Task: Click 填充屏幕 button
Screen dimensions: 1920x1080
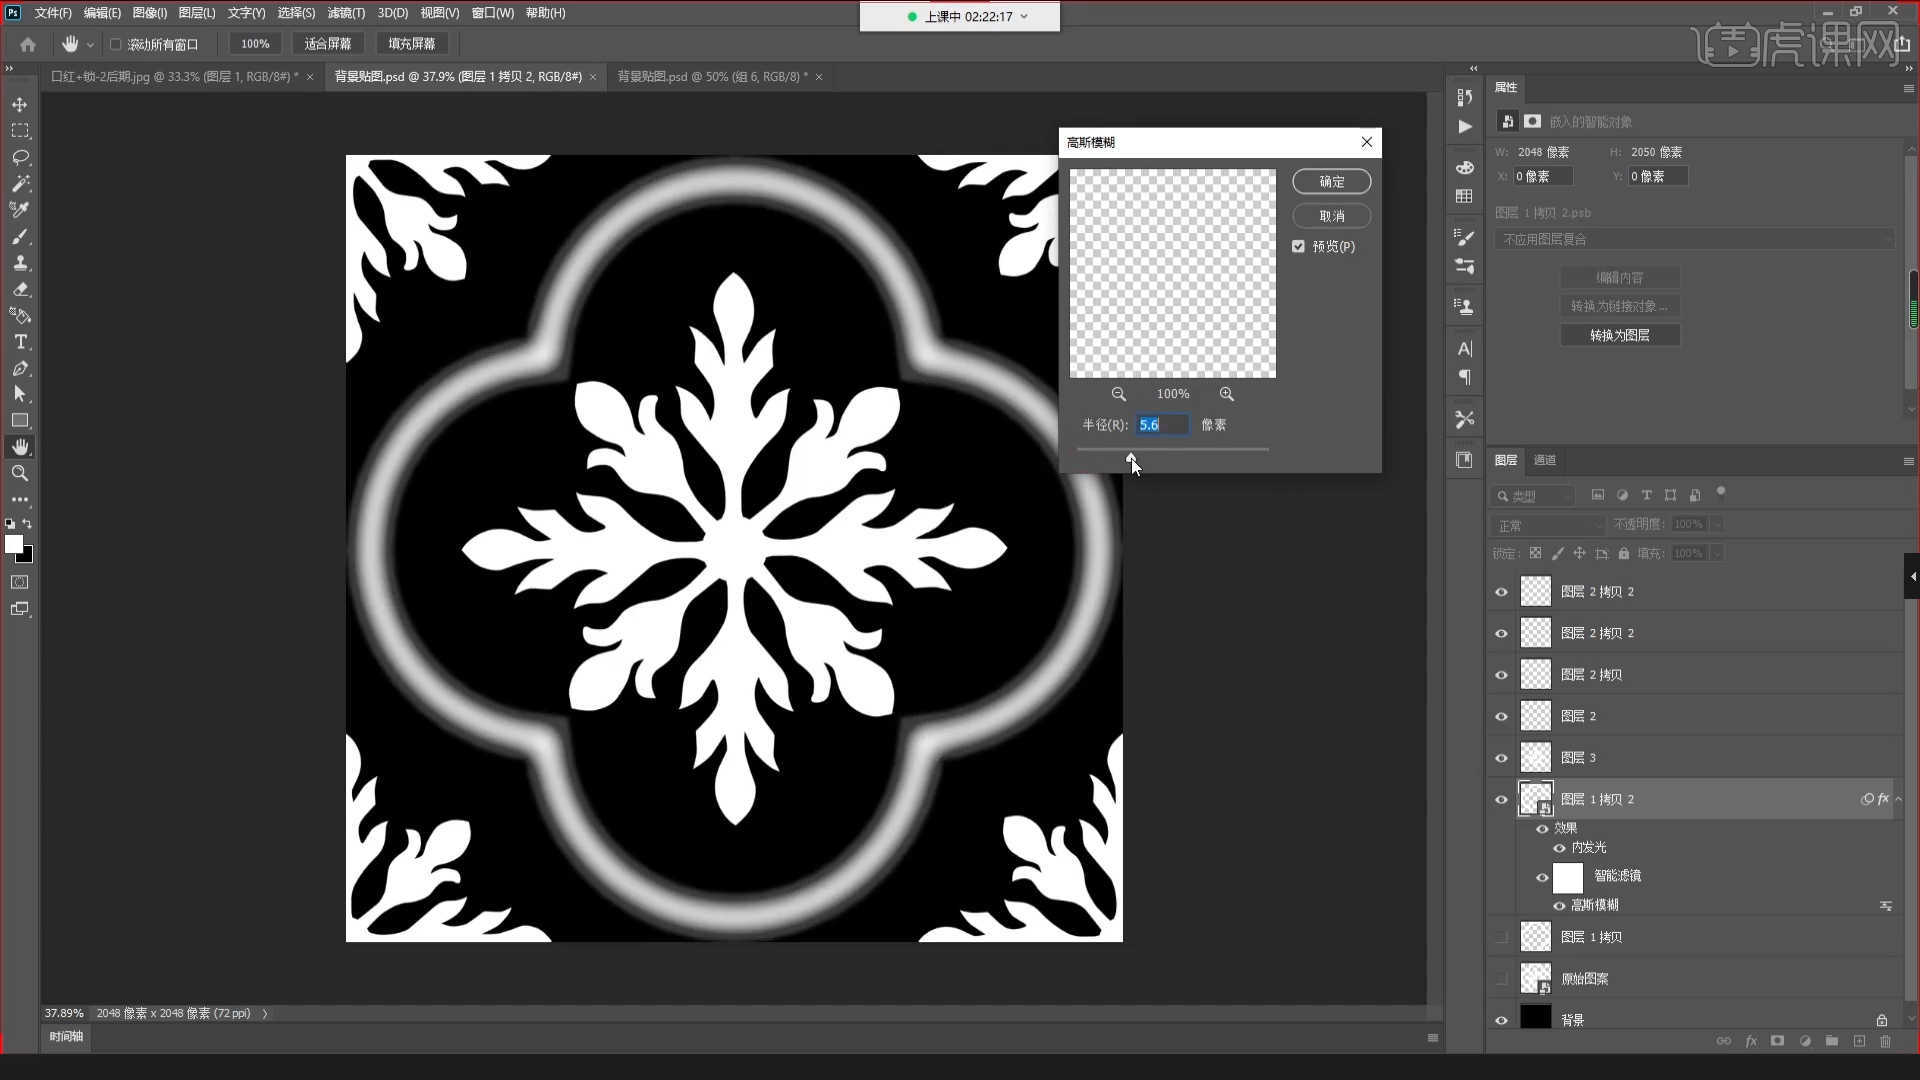Action: (x=412, y=44)
